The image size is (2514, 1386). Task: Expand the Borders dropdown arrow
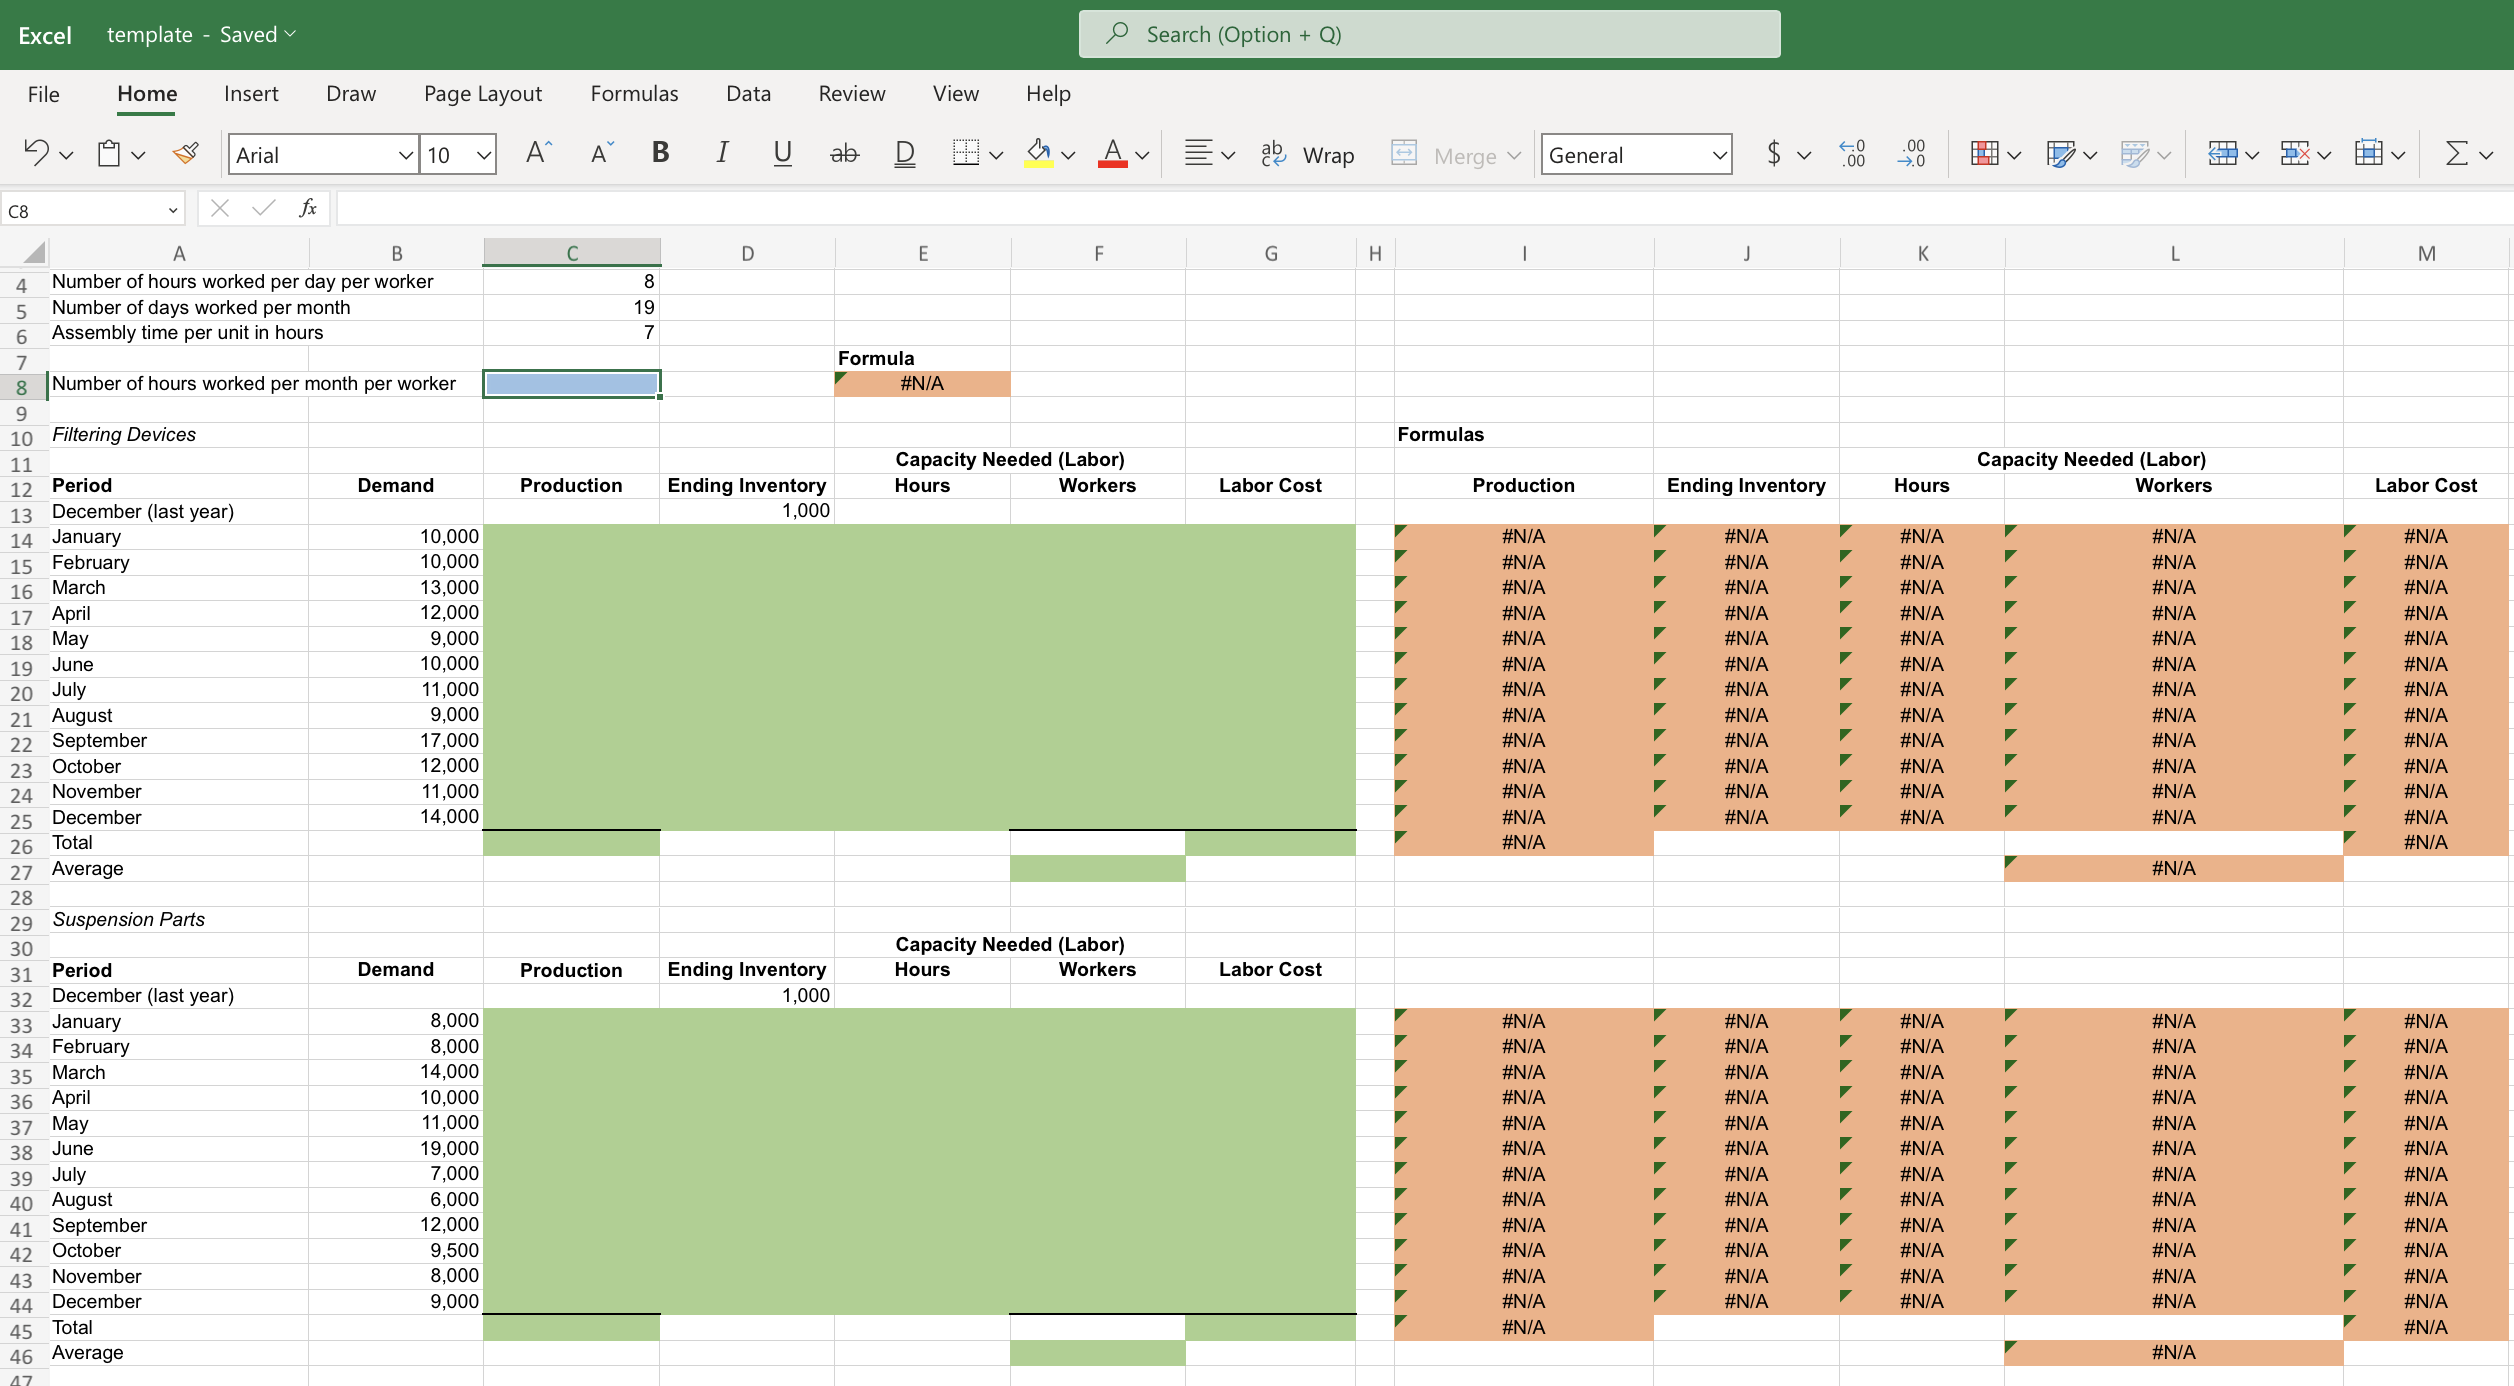(x=996, y=155)
